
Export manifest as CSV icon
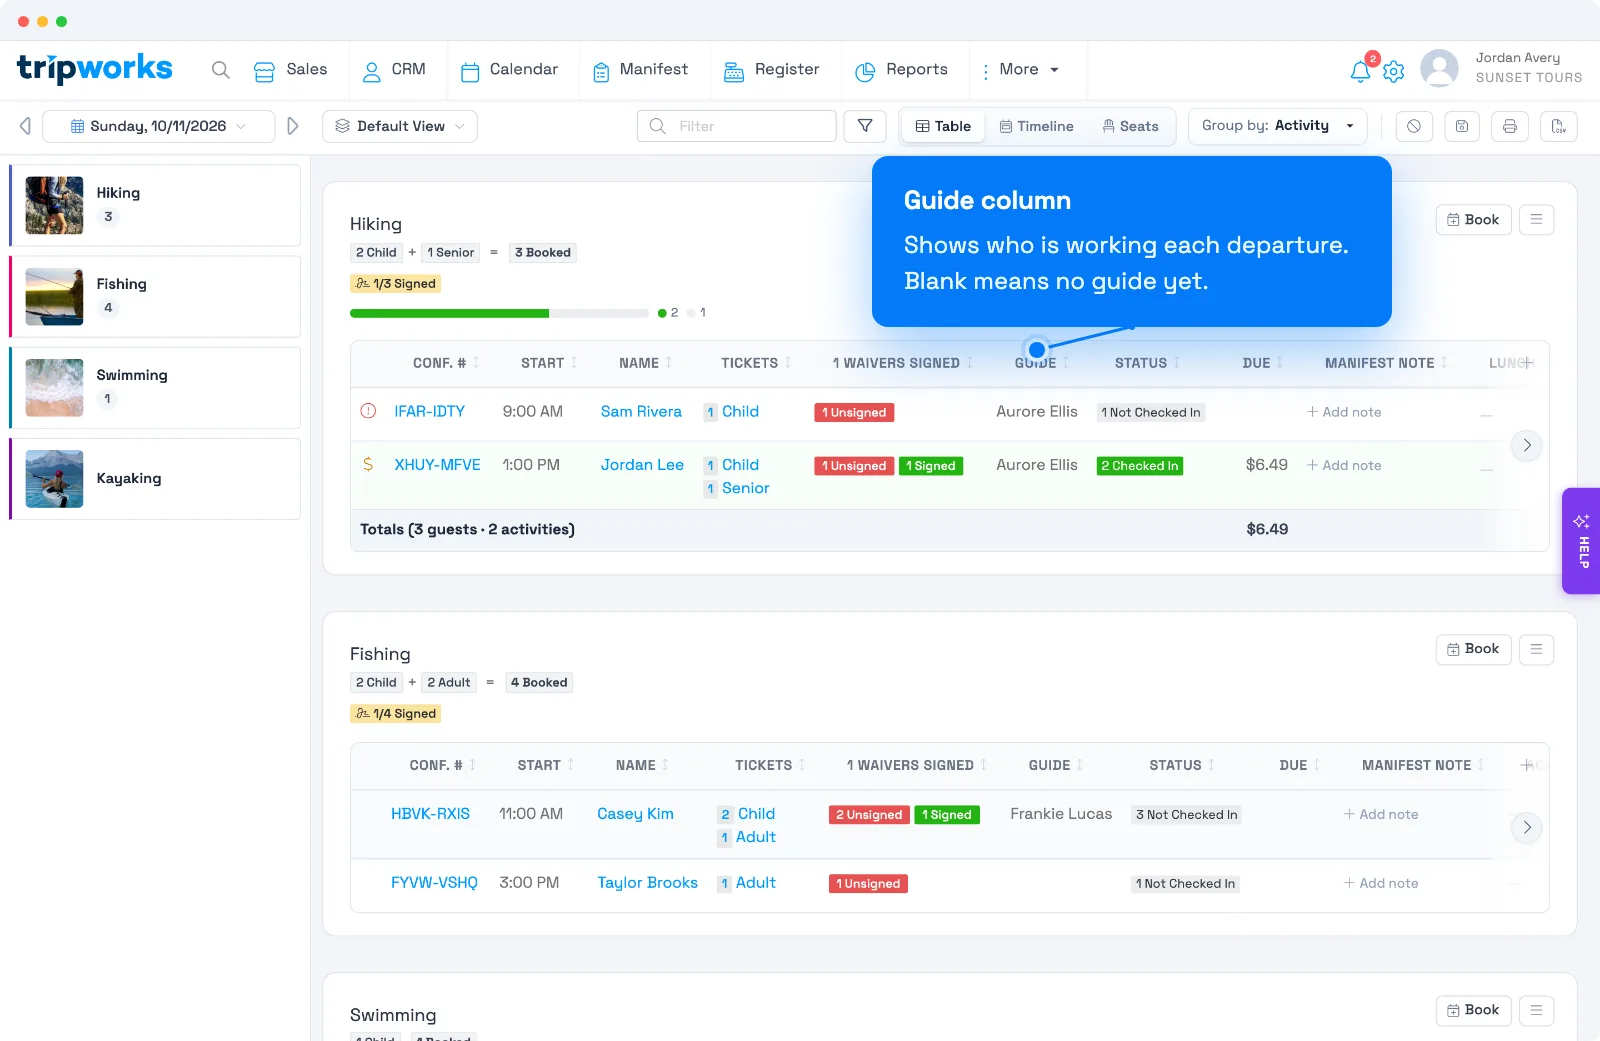click(x=1558, y=126)
